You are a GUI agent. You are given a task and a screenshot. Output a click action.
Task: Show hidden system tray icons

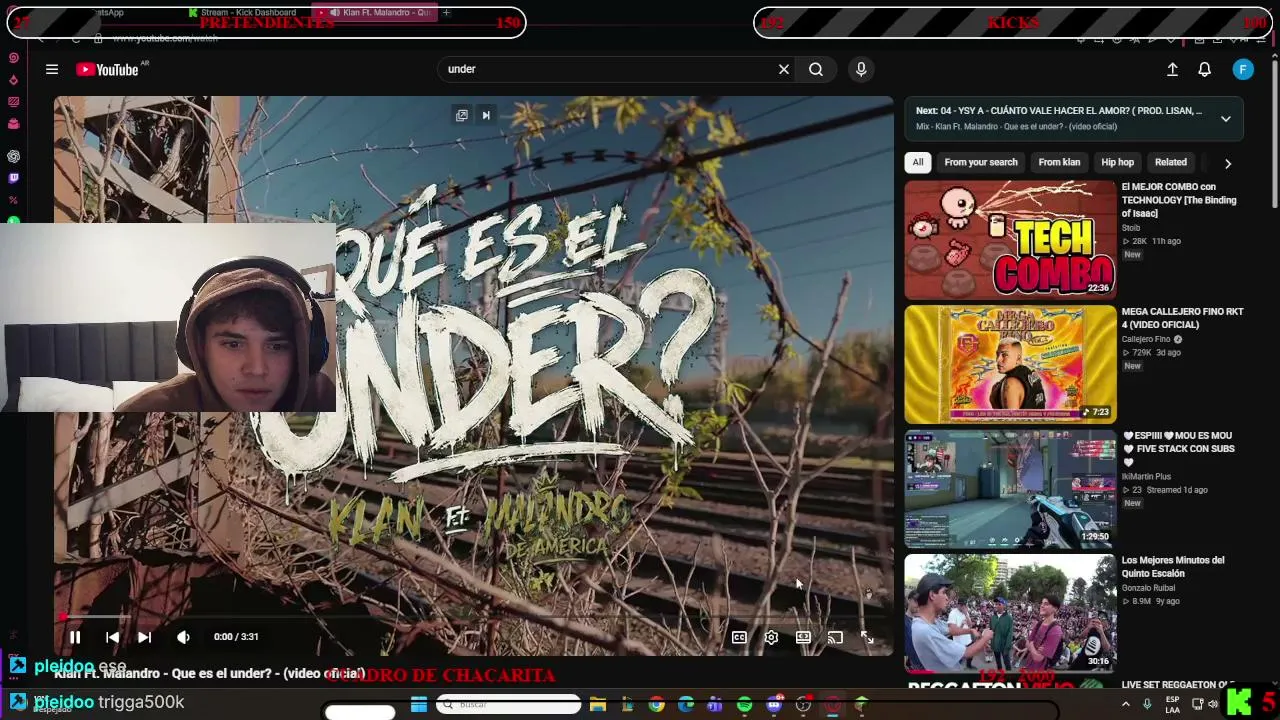coord(1125,705)
